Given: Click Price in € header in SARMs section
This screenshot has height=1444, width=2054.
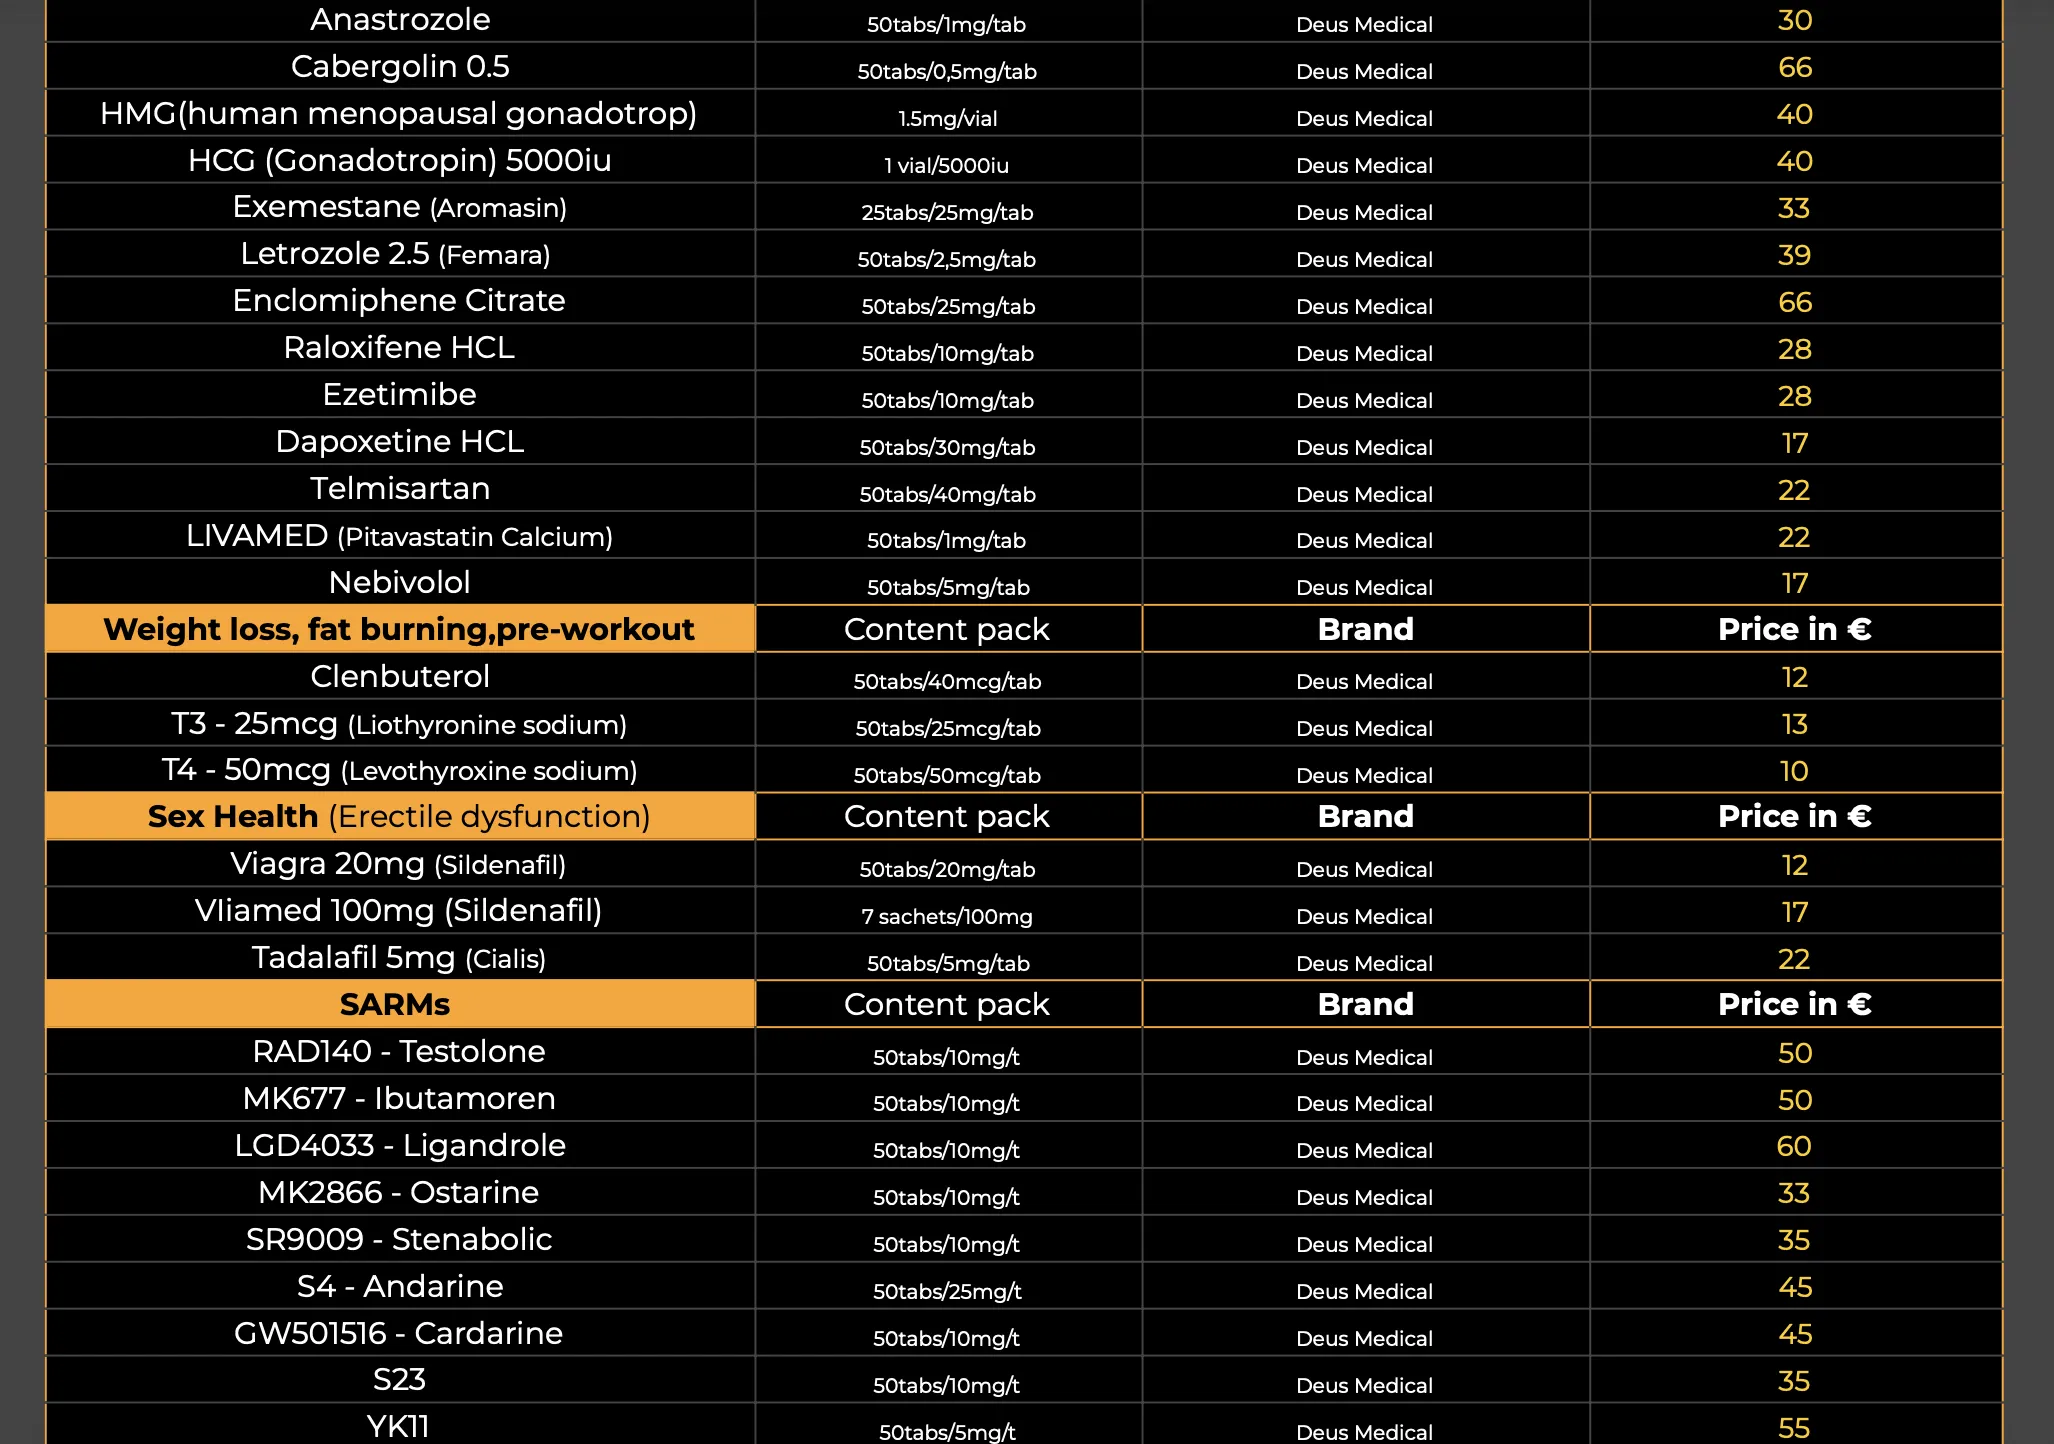Looking at the screenshot, I should [x=1795, y=1004].
